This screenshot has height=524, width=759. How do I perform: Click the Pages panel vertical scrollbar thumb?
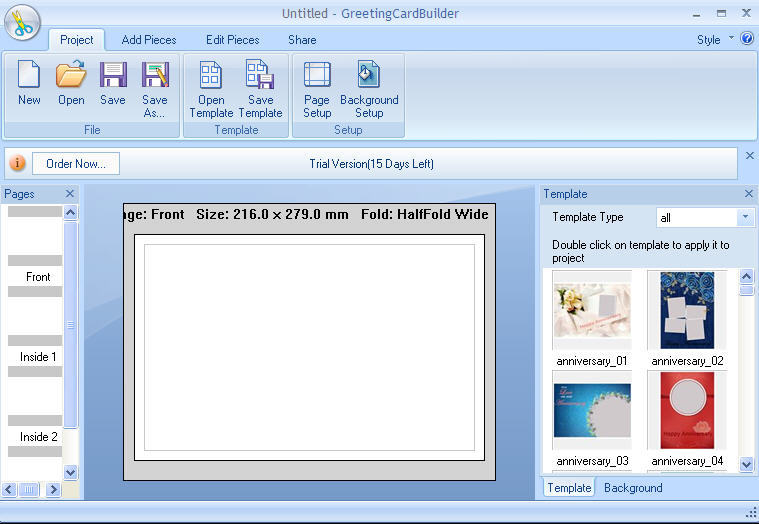(71, 325)
